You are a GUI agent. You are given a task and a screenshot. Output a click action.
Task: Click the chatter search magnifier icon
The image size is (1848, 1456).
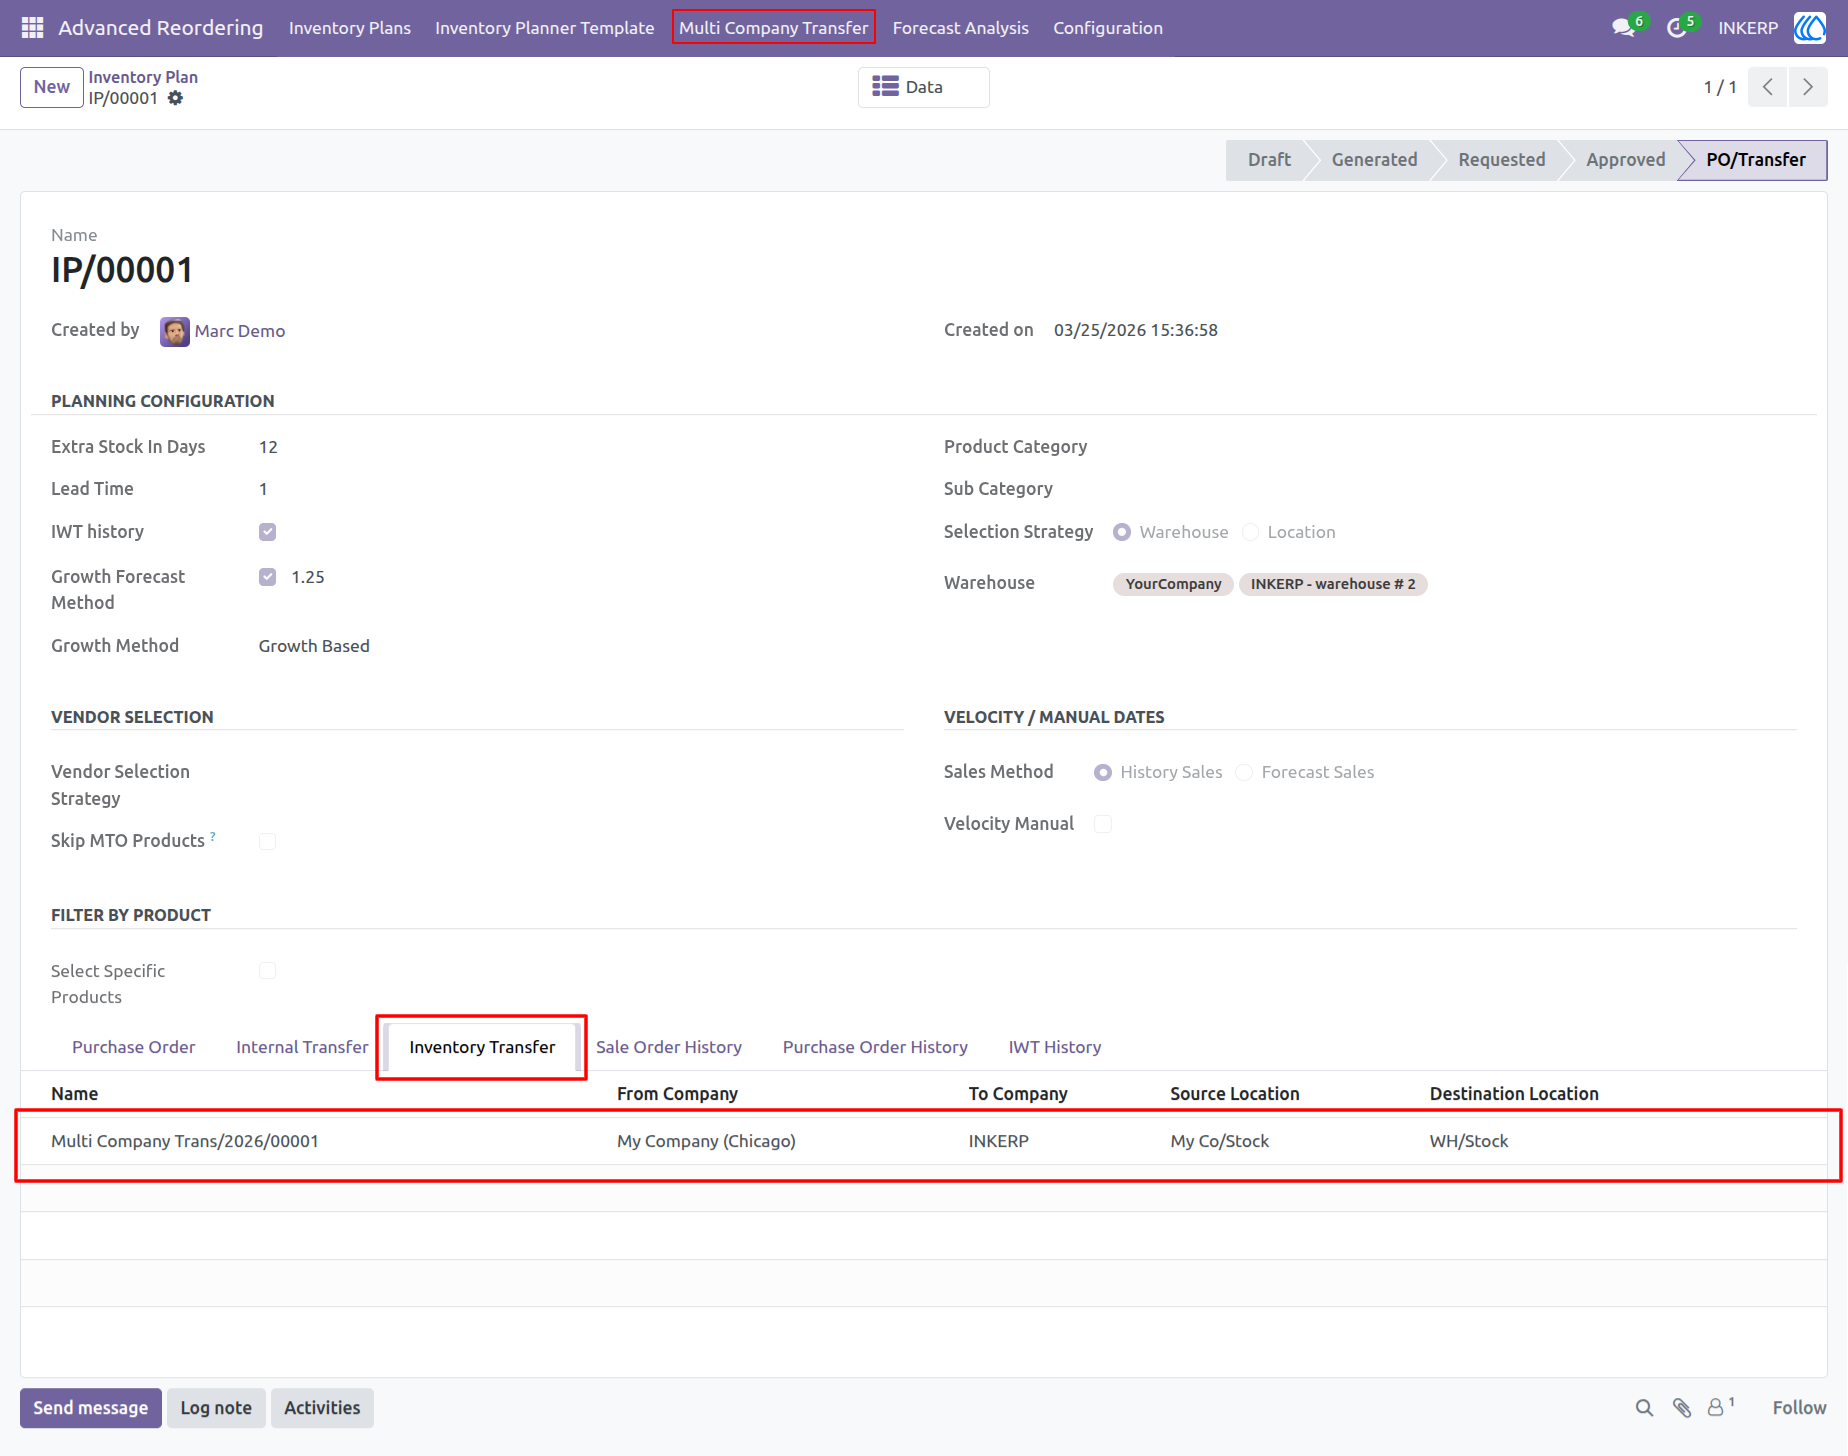(x=1644, y=1408)
